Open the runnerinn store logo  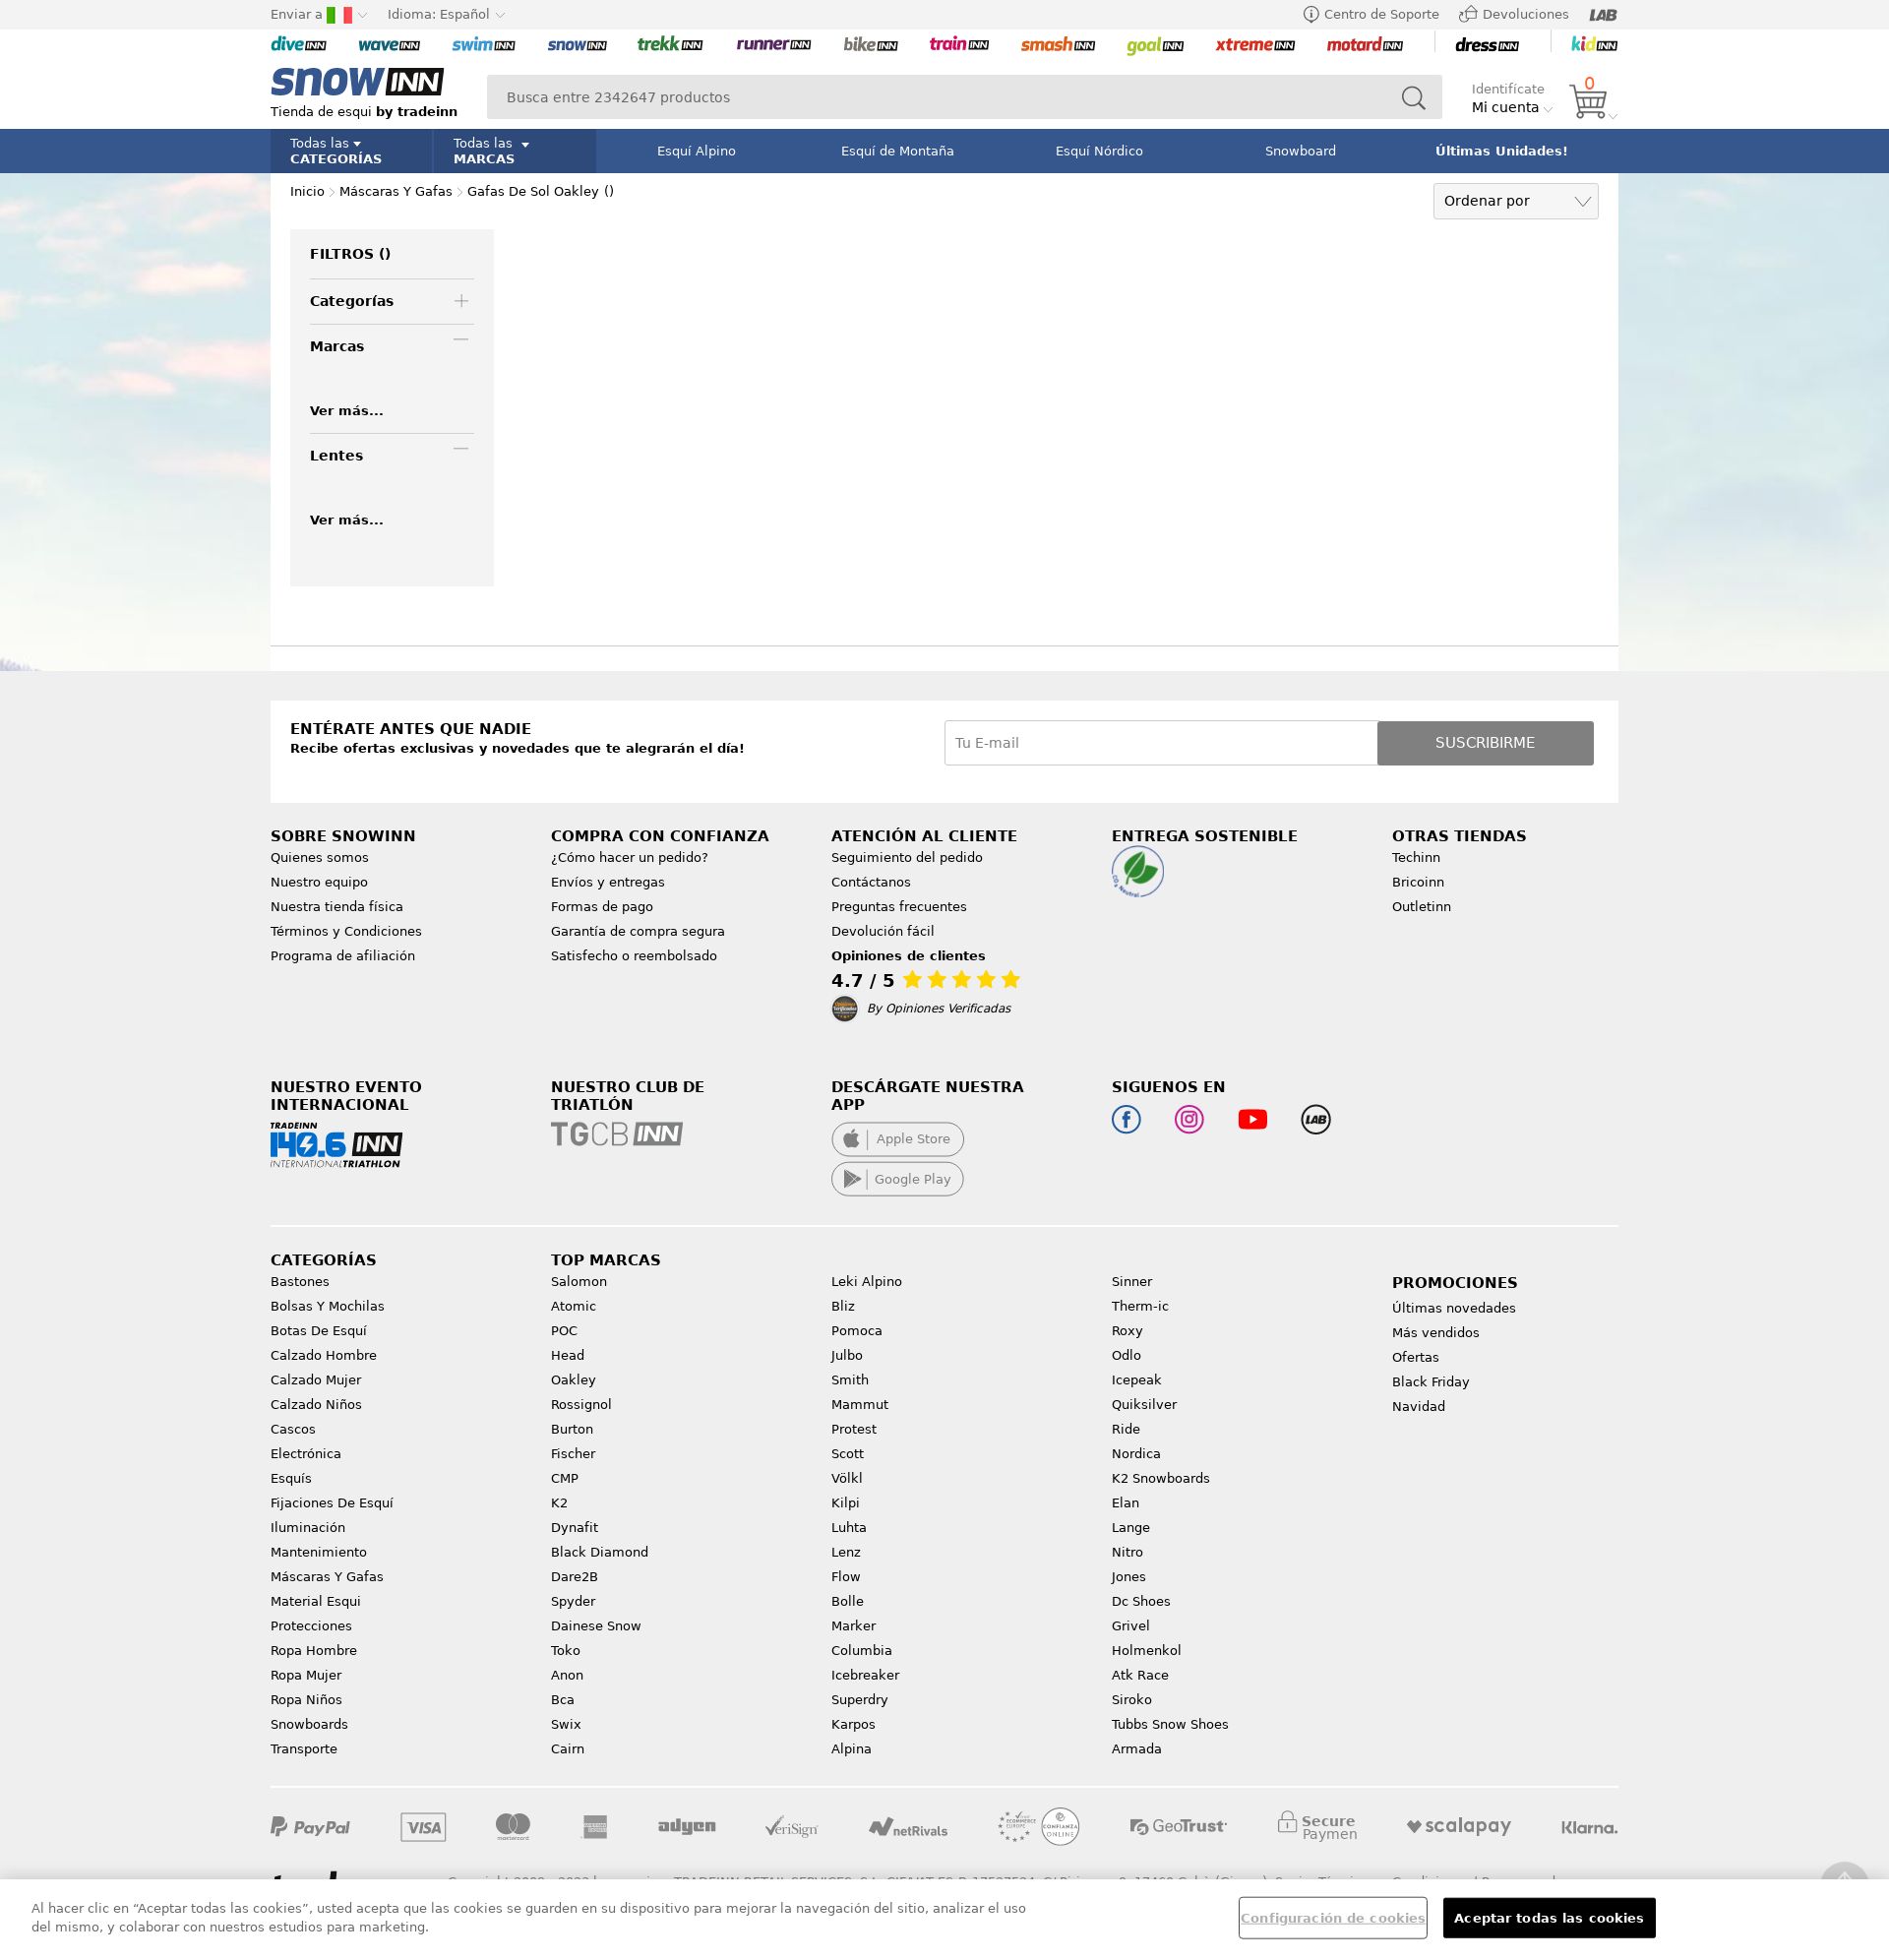point(773,44)
